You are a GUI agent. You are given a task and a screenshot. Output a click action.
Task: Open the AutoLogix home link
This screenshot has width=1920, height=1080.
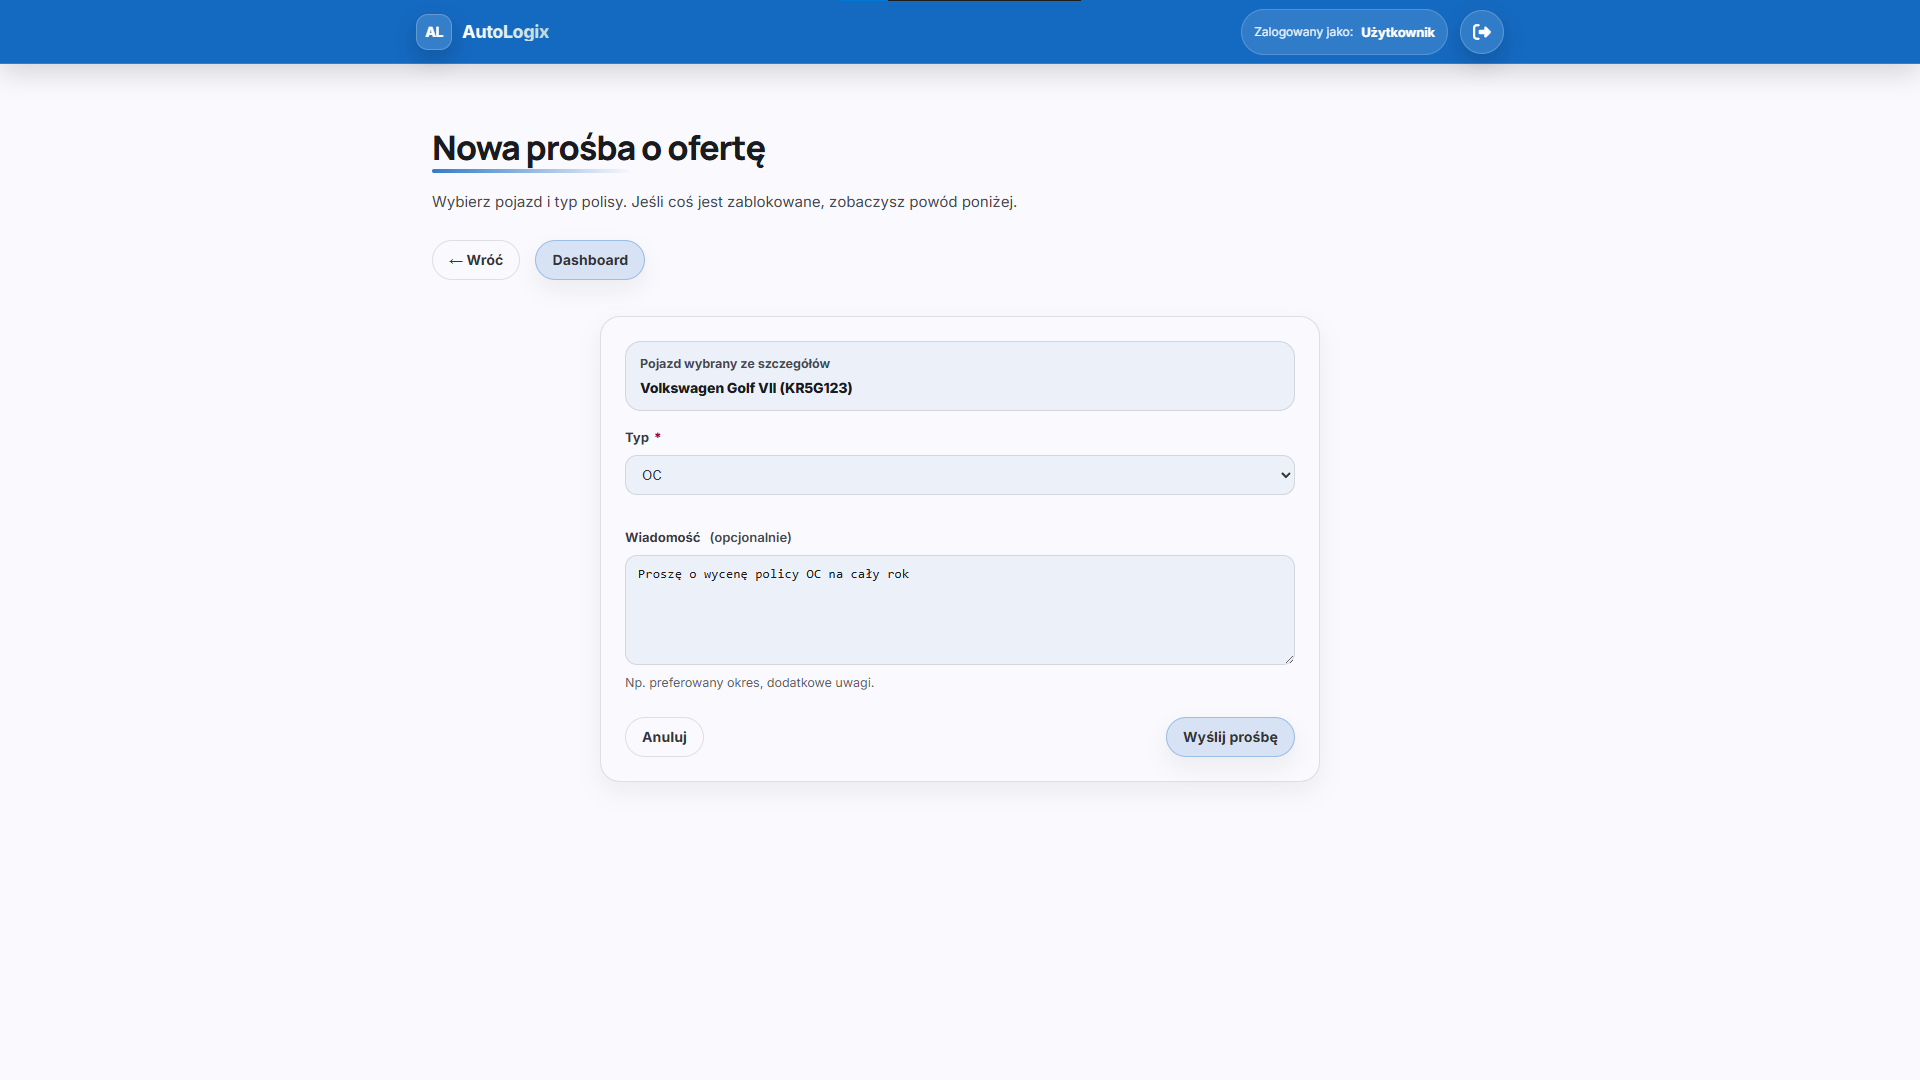(505, 32)
